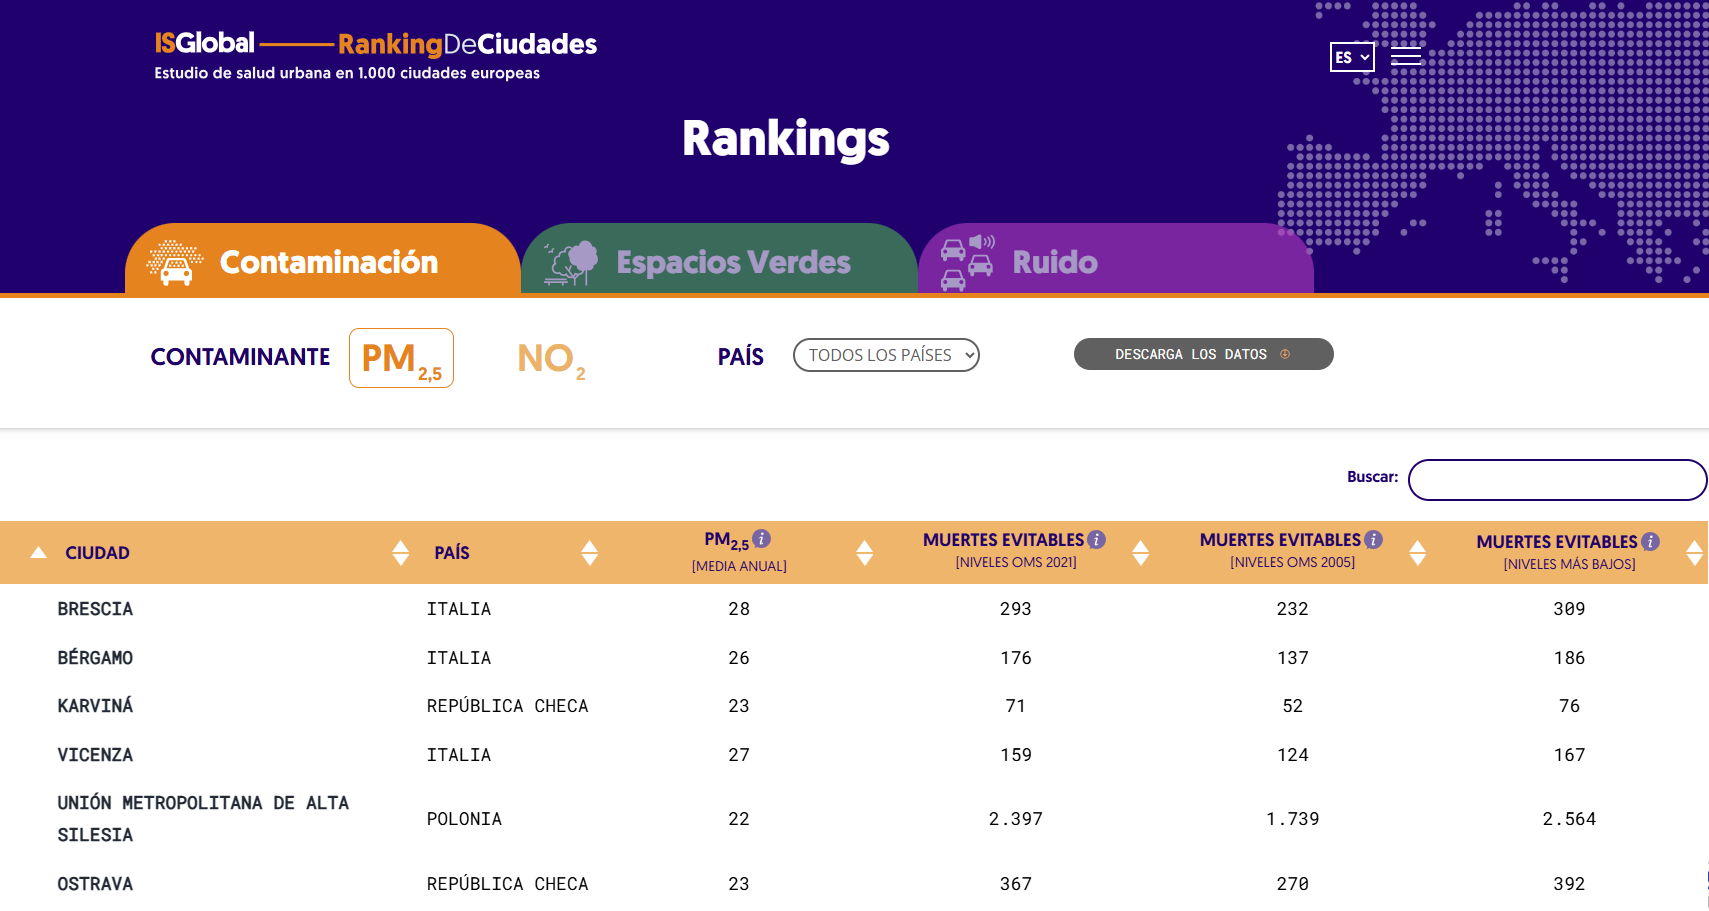The image size is (1709, 911).
Task: Click the download icon inside DESCARGA LOS DATOS
Action: [1285, 354]
